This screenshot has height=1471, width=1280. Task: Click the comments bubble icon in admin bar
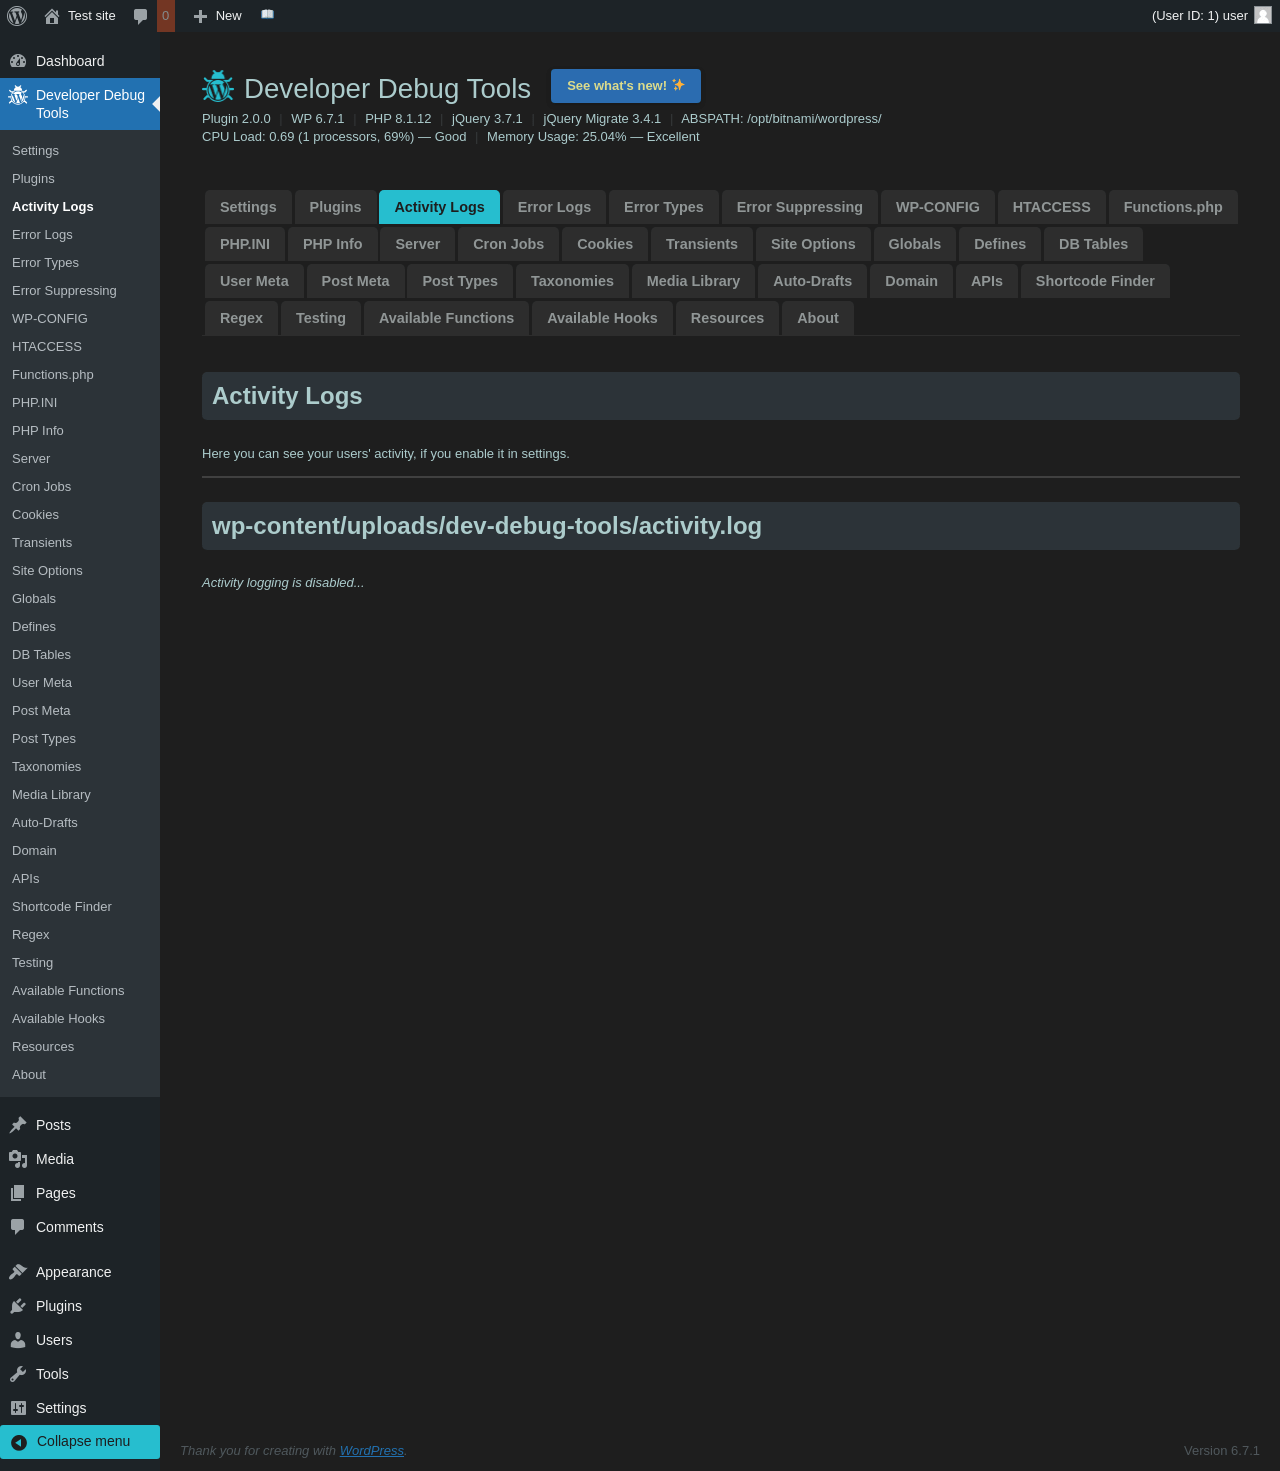tap(141, 16)
